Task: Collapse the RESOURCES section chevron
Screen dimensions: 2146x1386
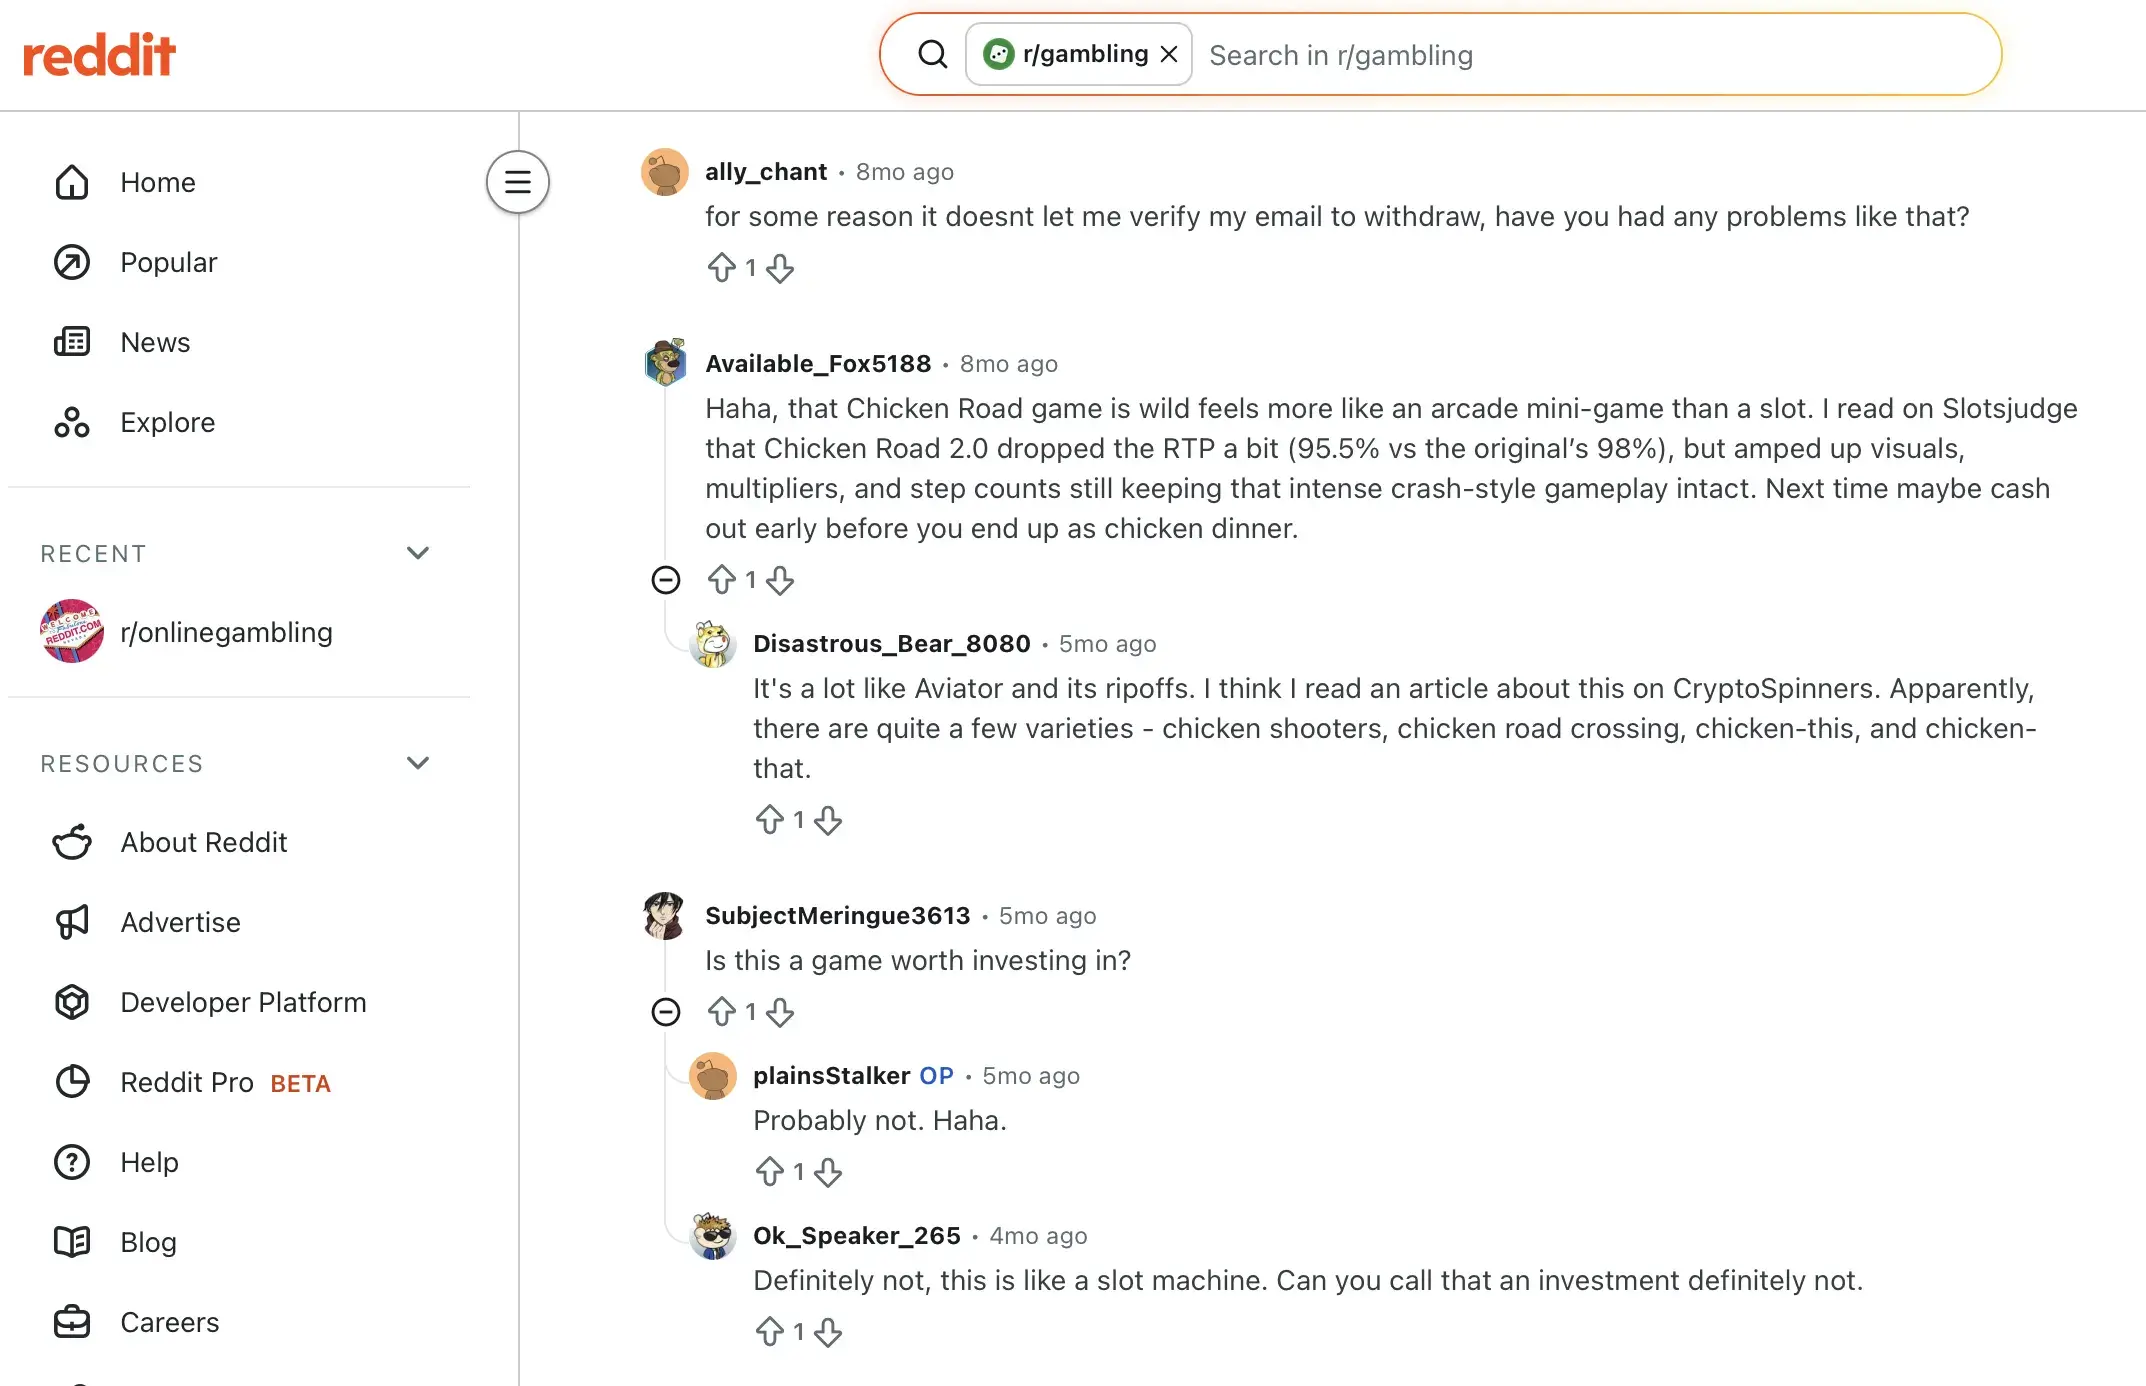Action: point(418,763)
